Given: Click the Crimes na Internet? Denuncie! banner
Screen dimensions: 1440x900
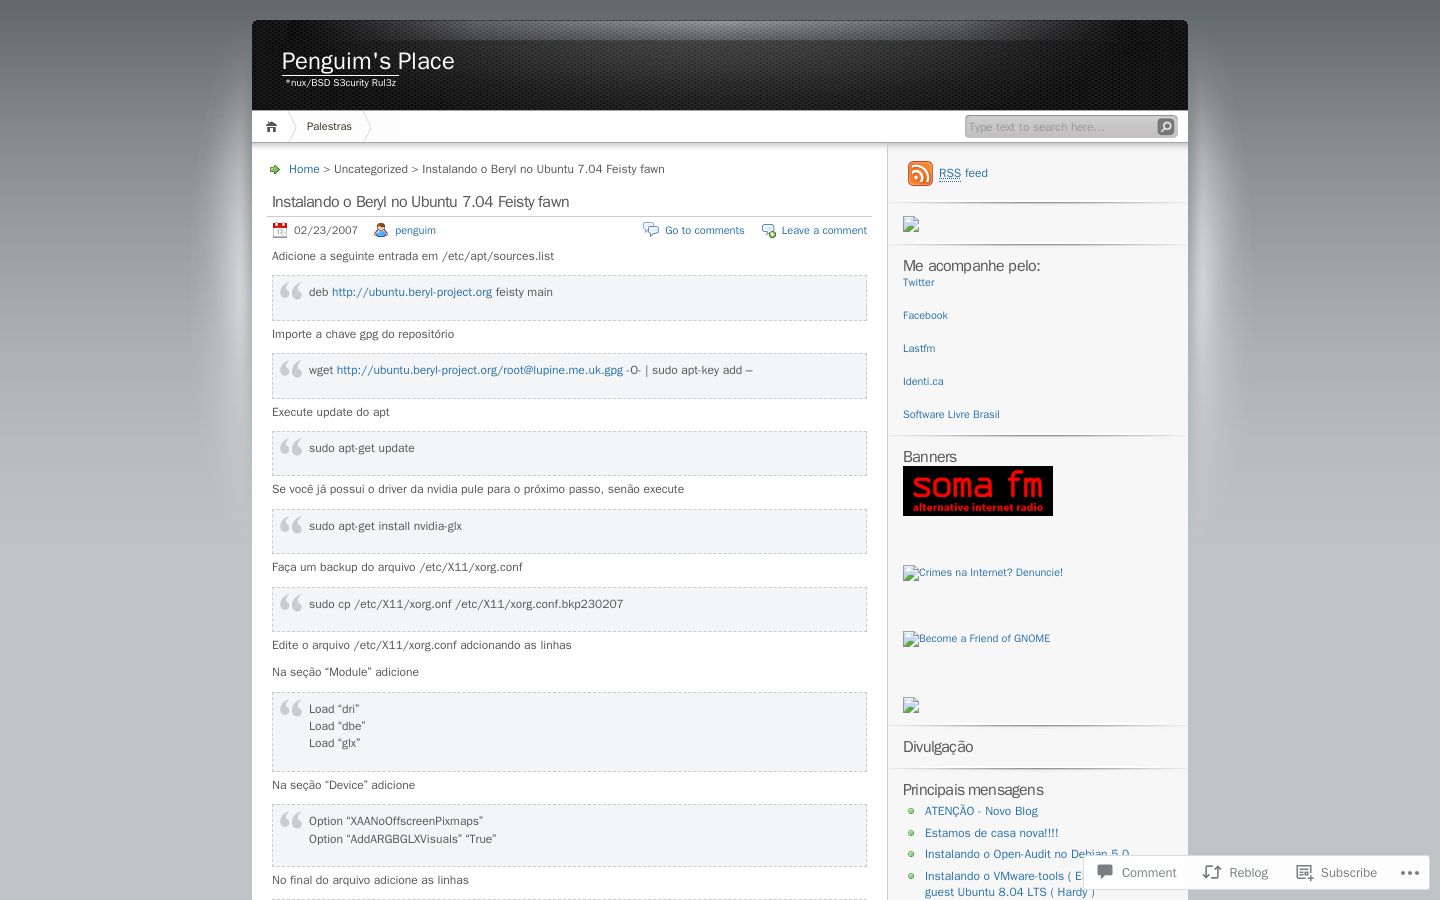Looking at the screenshot, I should pos(983,573).
